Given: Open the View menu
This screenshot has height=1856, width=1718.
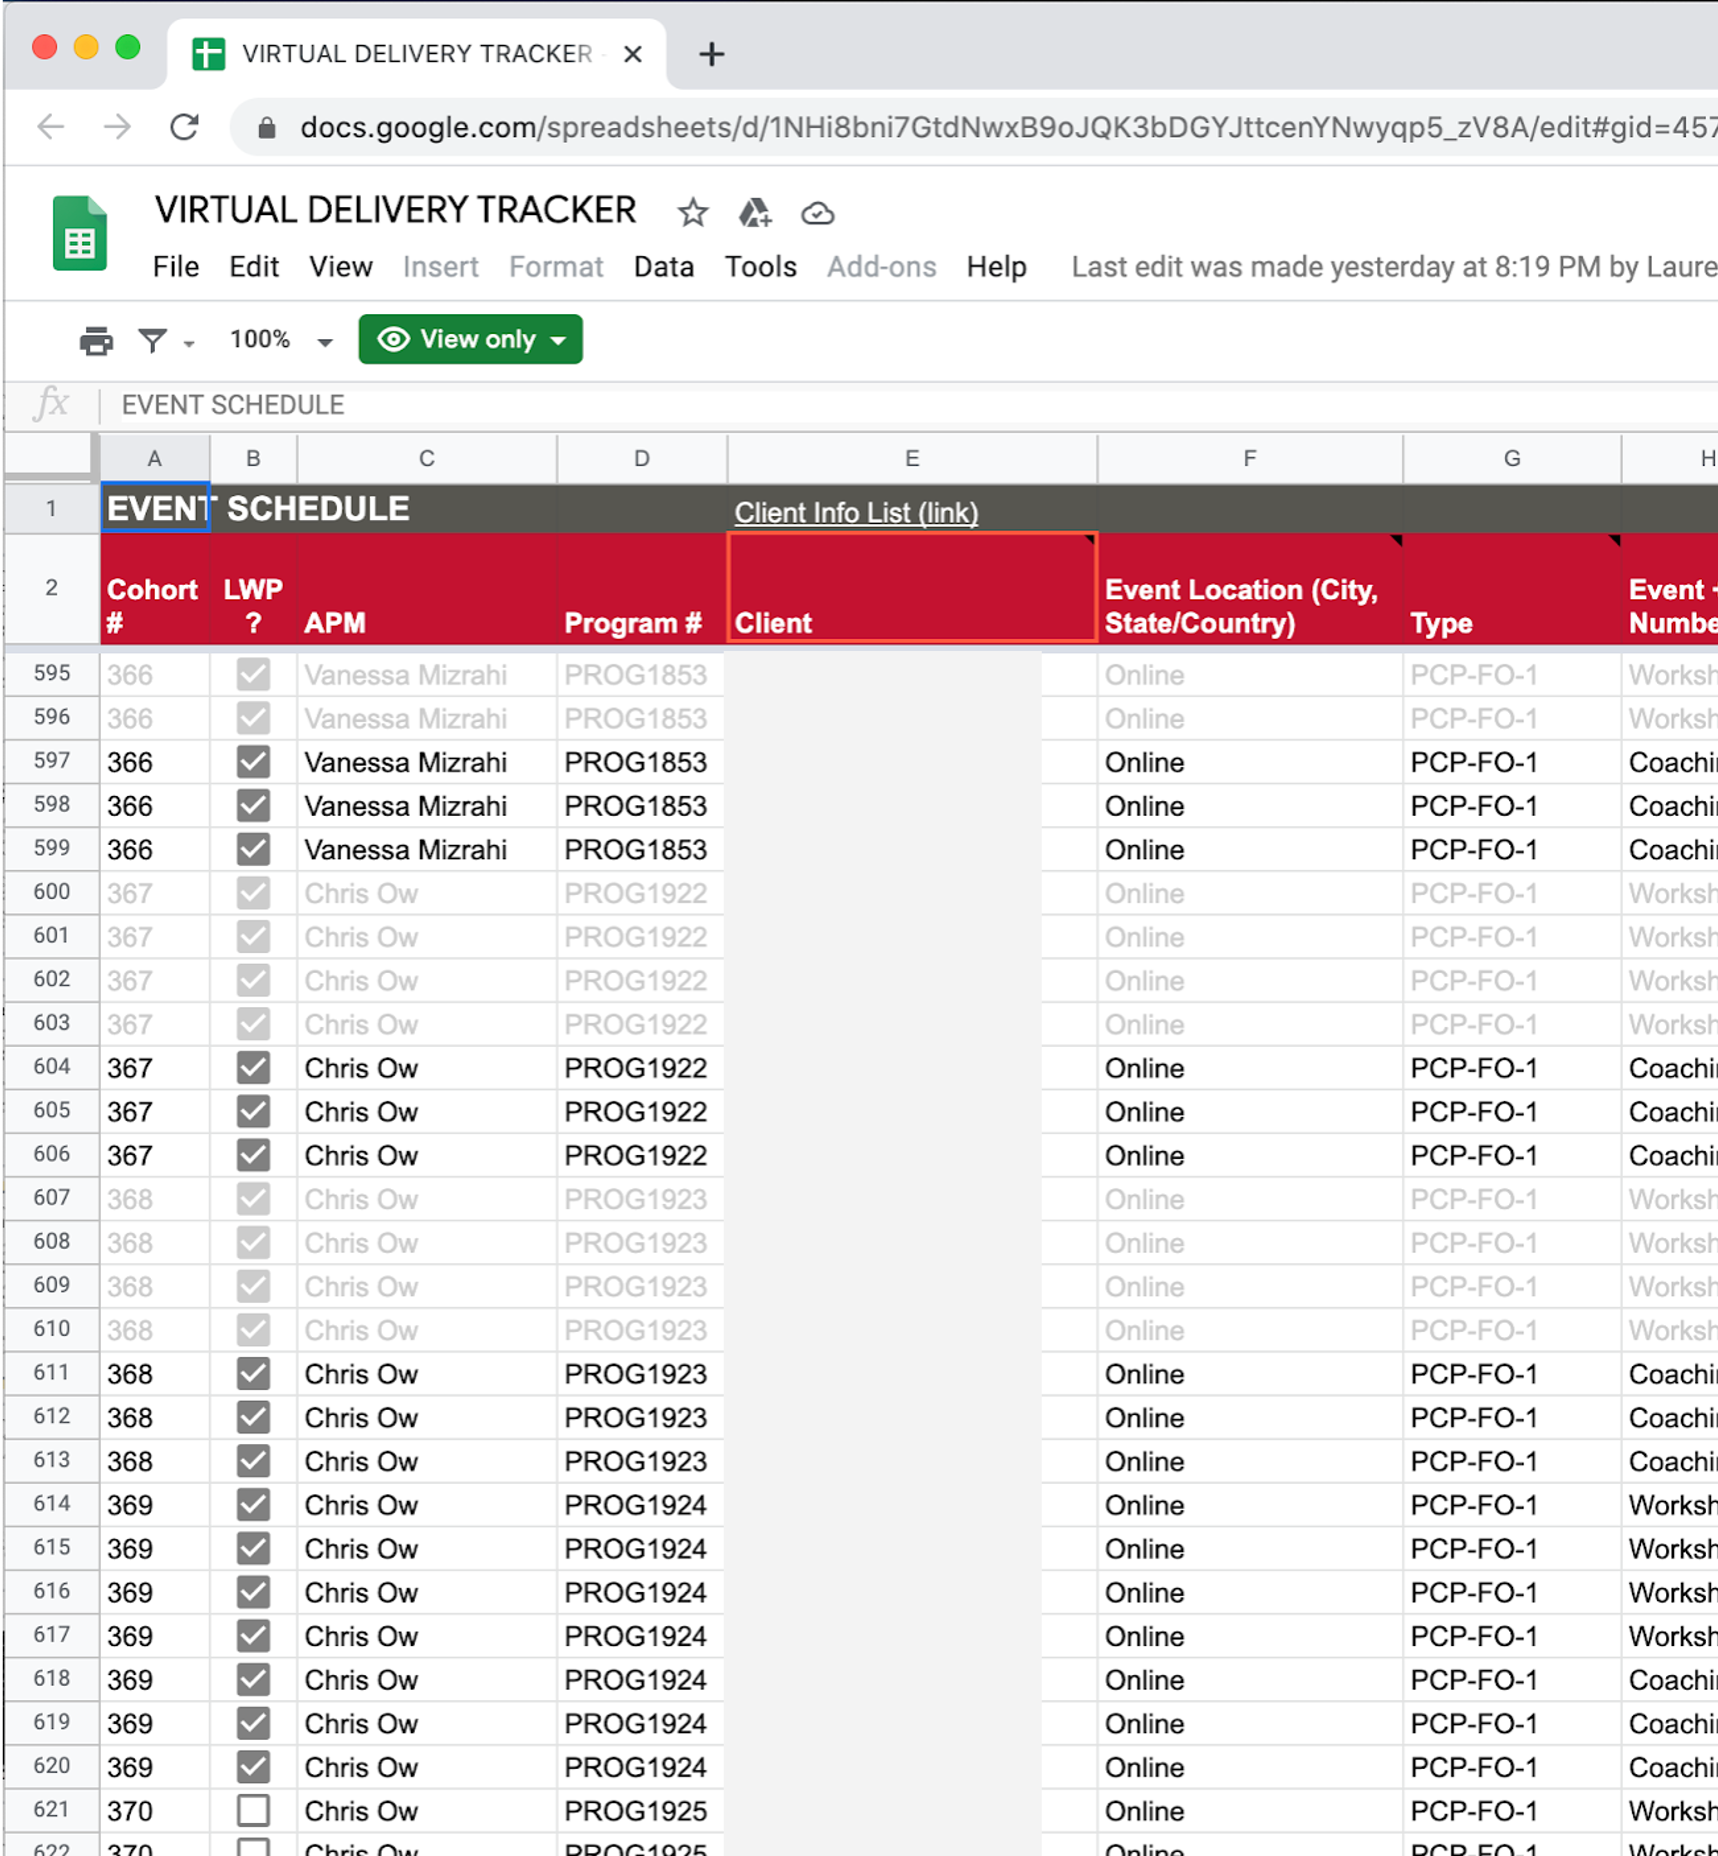Looking at the screenshot, I should tap(340, 267).
